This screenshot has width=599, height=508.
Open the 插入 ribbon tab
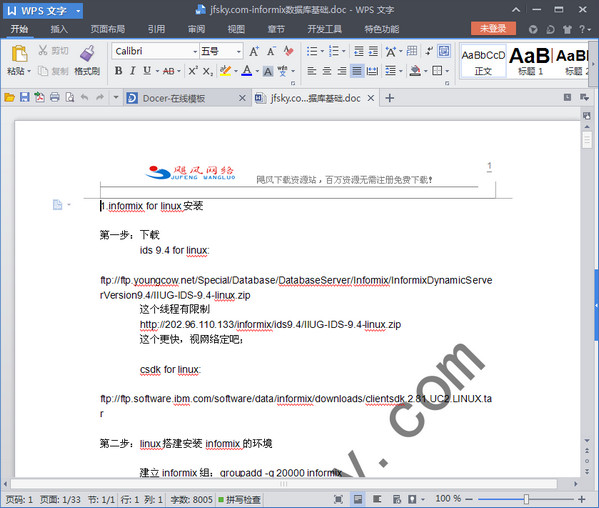coord(59,29)
